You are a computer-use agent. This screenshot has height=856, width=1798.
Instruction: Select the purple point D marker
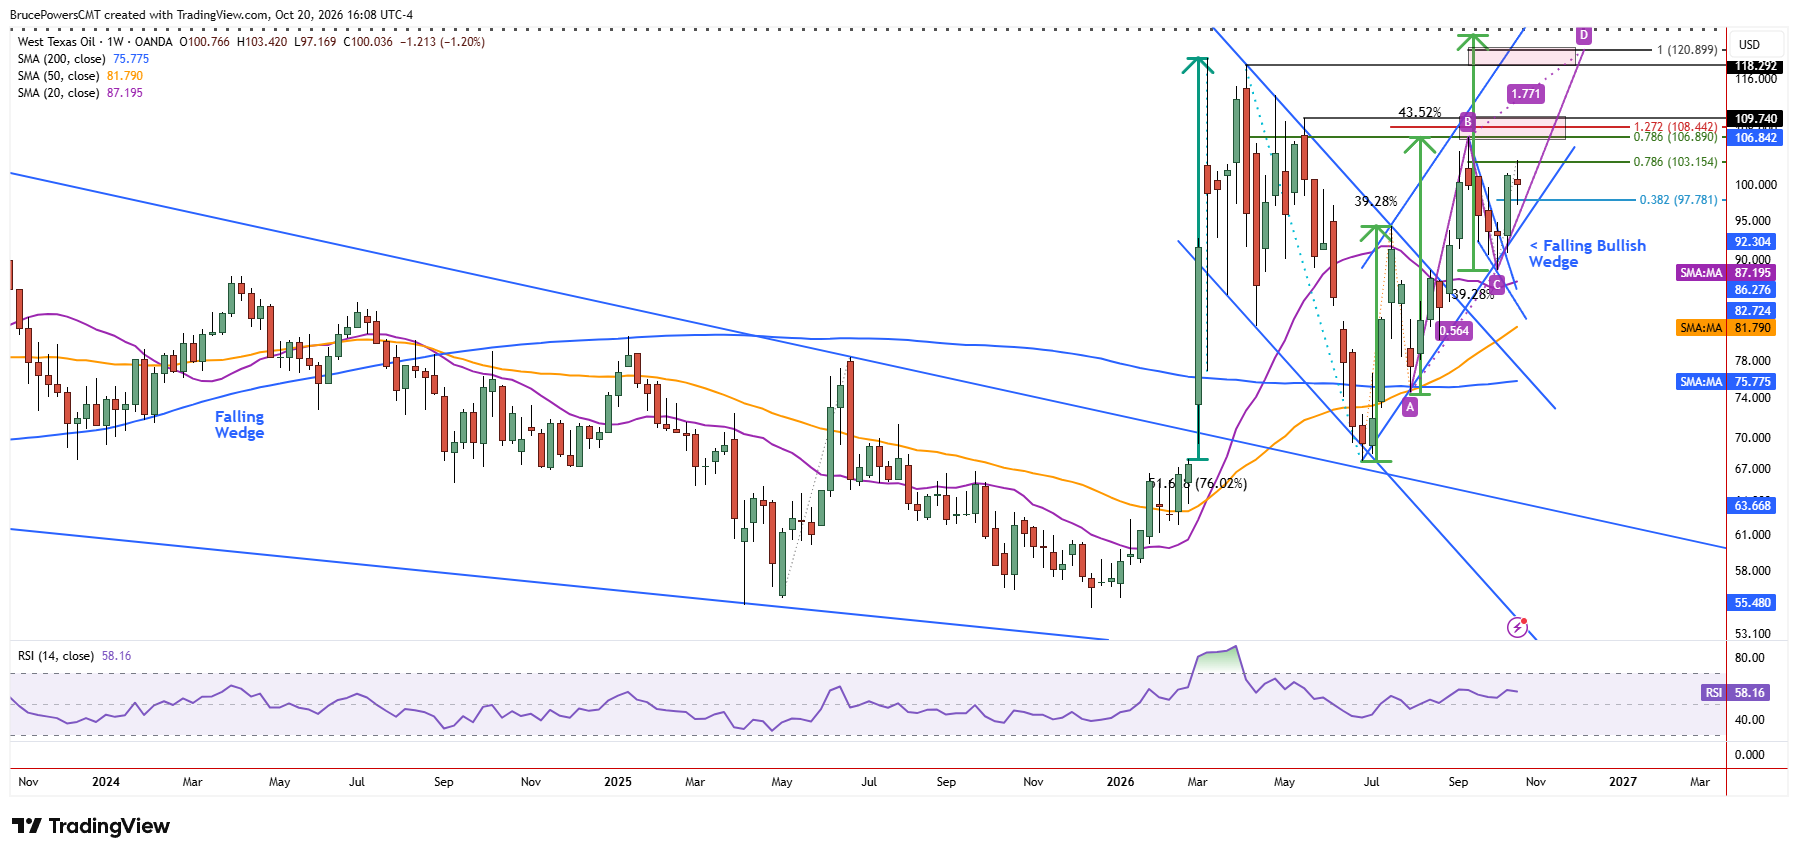[x=1584, y=35]
